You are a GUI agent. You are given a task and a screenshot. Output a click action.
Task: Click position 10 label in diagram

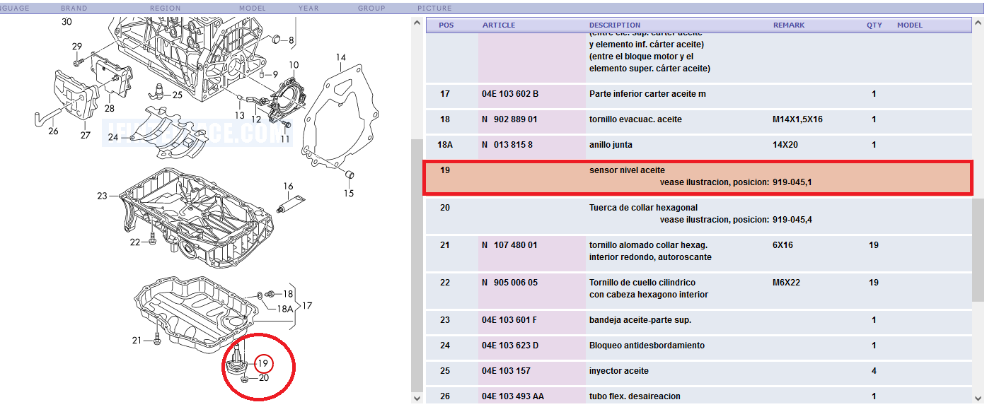coord(294,65)
